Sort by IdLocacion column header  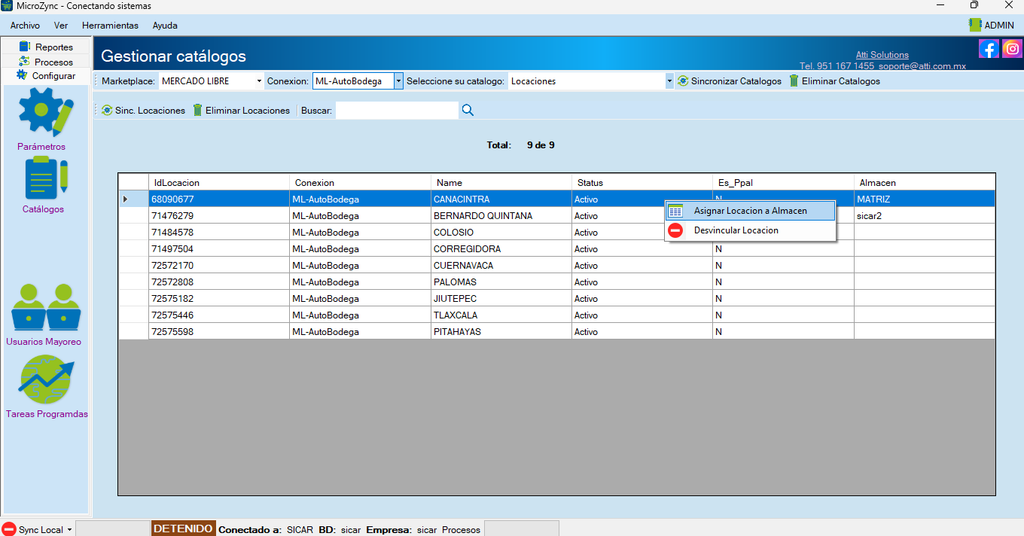(219, 183)
